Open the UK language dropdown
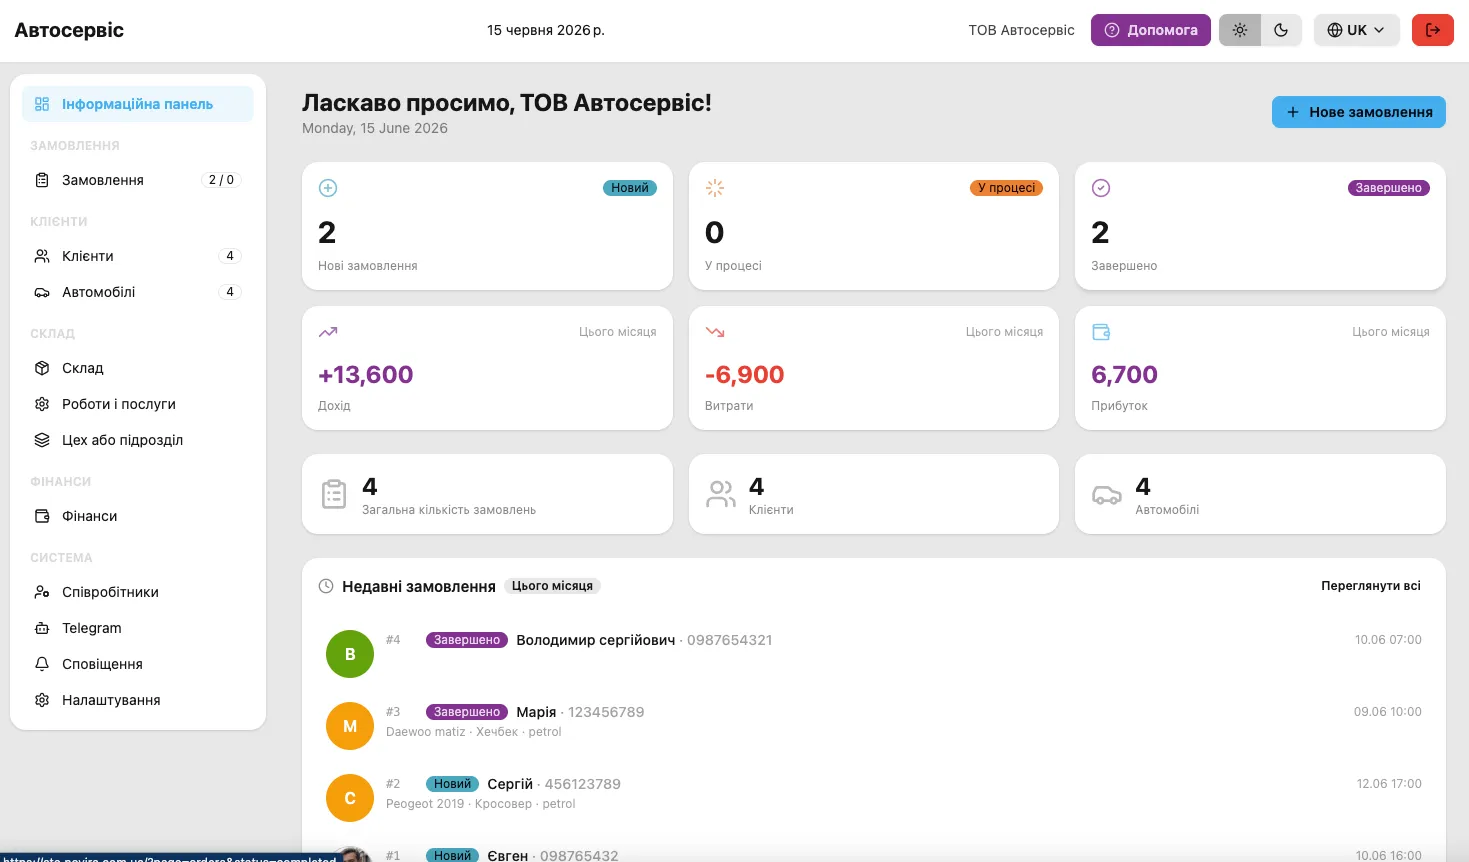 click(1356, 30)
